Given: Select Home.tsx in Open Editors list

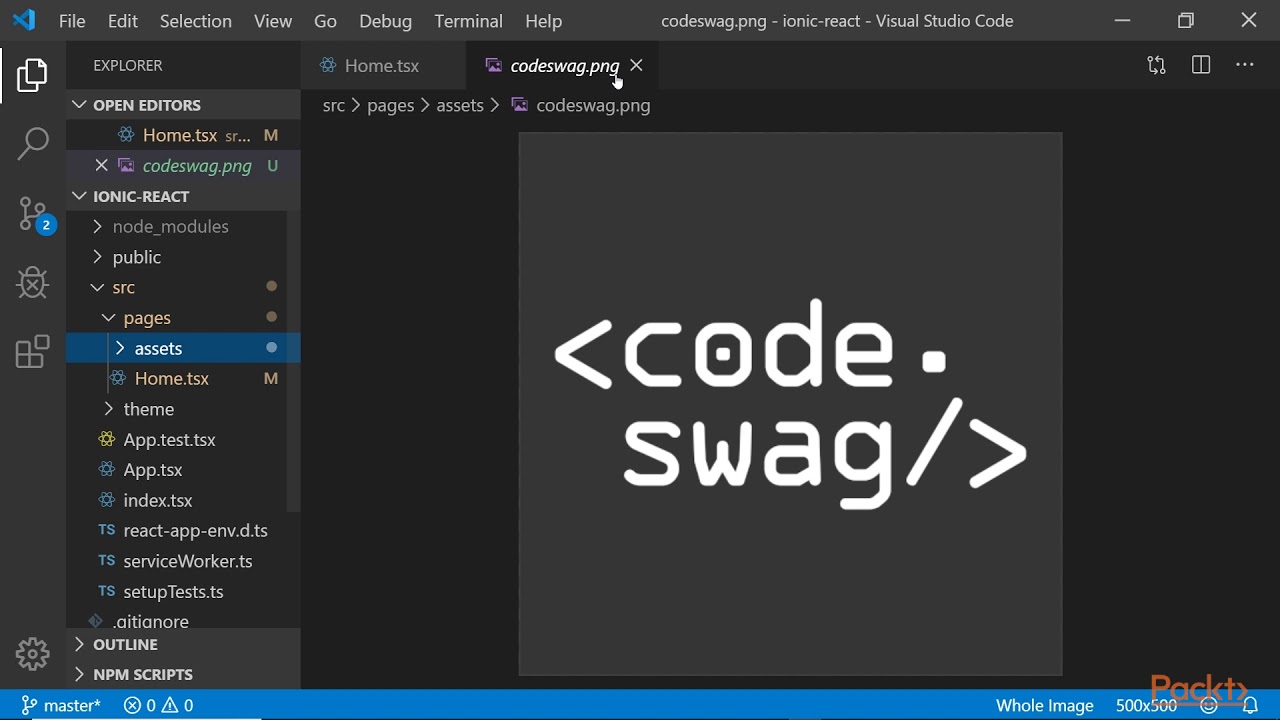Looking at the screenshot, I should 183,135.
